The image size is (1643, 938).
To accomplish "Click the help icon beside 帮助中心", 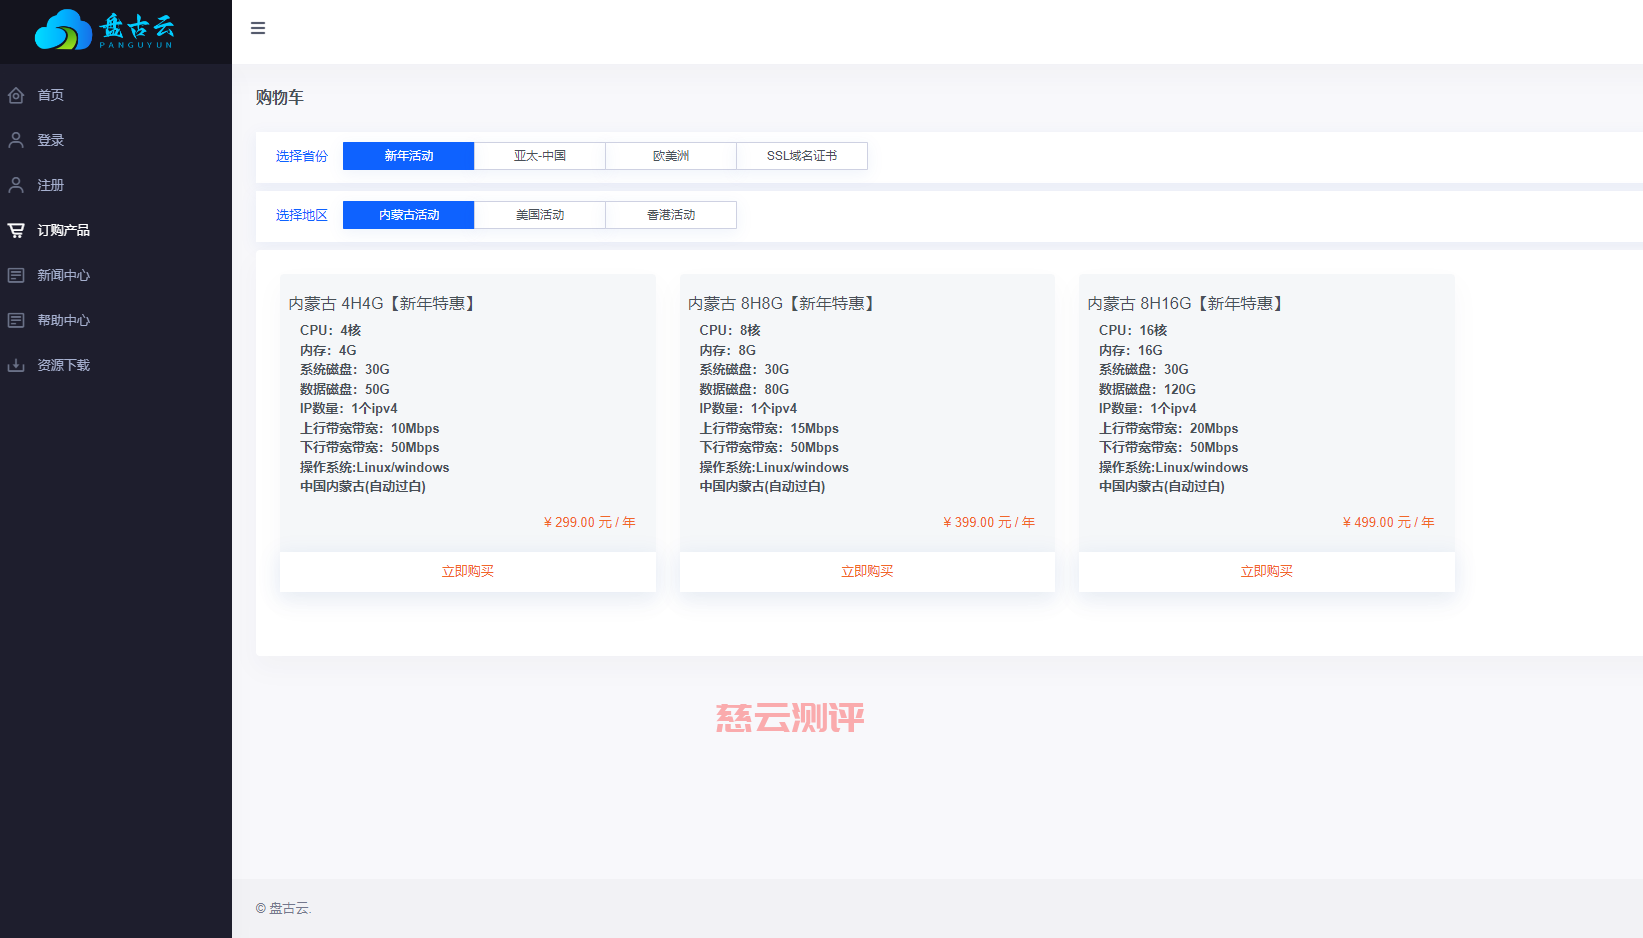I will [x=16, y=319].
